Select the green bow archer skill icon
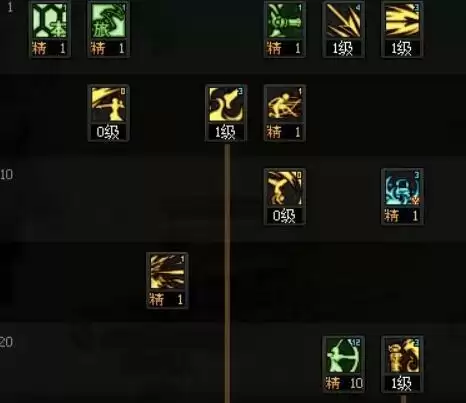466x403 pixels. pyautogui.click(x=343, y=356)
